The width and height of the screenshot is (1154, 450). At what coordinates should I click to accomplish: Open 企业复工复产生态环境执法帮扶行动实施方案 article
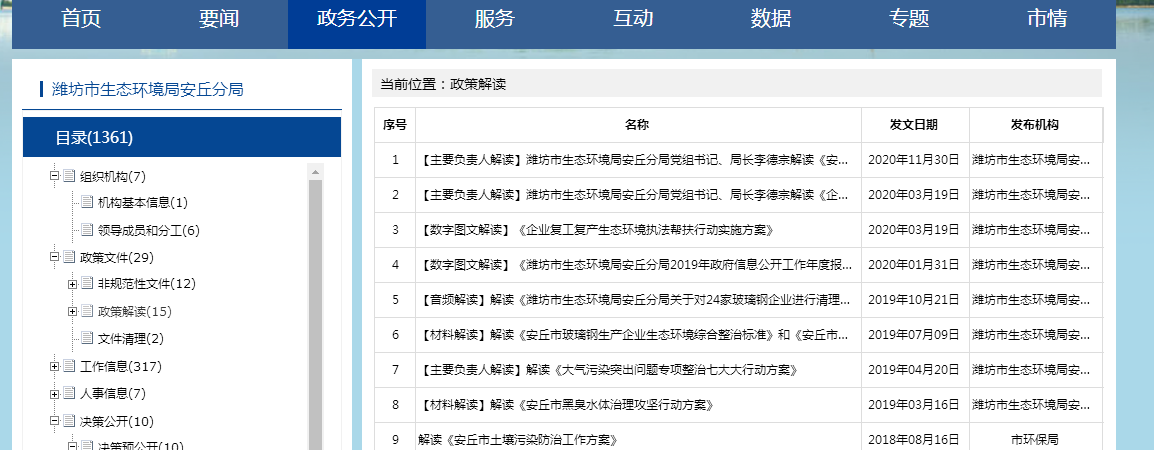(x=598, y=231)
